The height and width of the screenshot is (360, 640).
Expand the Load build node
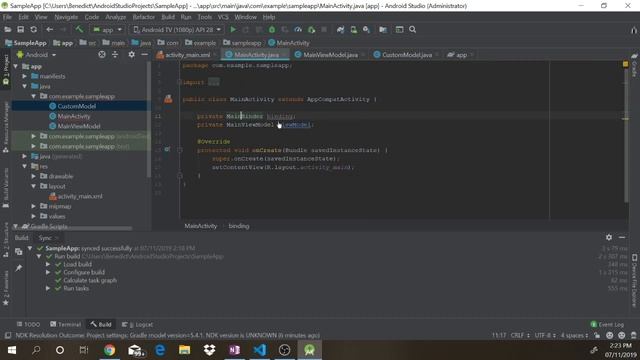tap(48, 264)
